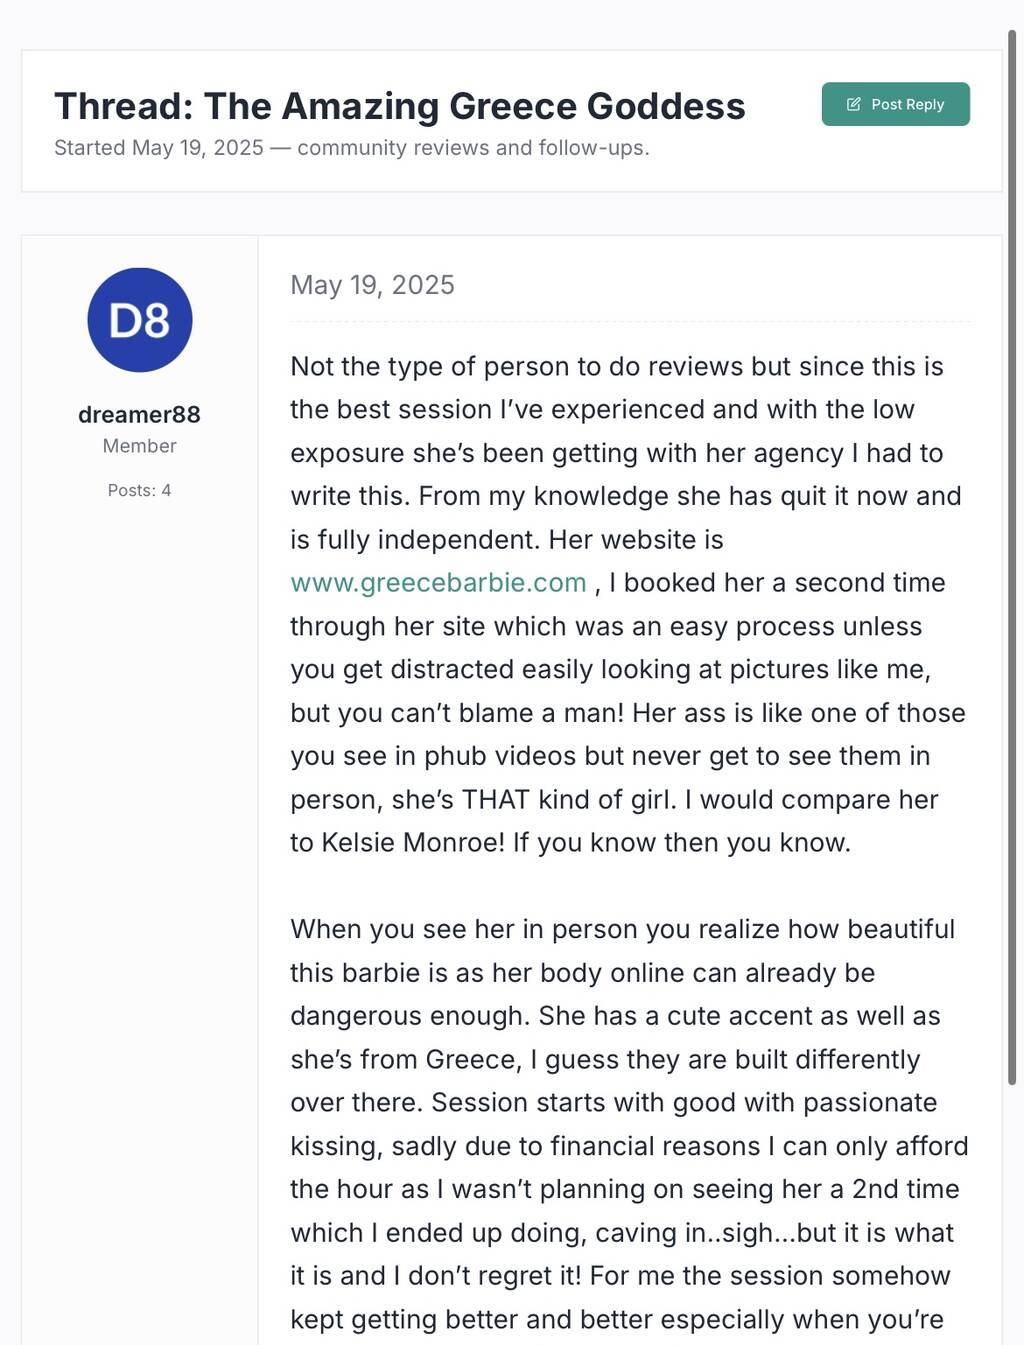The width and height of the screenshot is (1024, 1345).
Task: Click the Posts: 4 count label
Action: tap(139, 490)
